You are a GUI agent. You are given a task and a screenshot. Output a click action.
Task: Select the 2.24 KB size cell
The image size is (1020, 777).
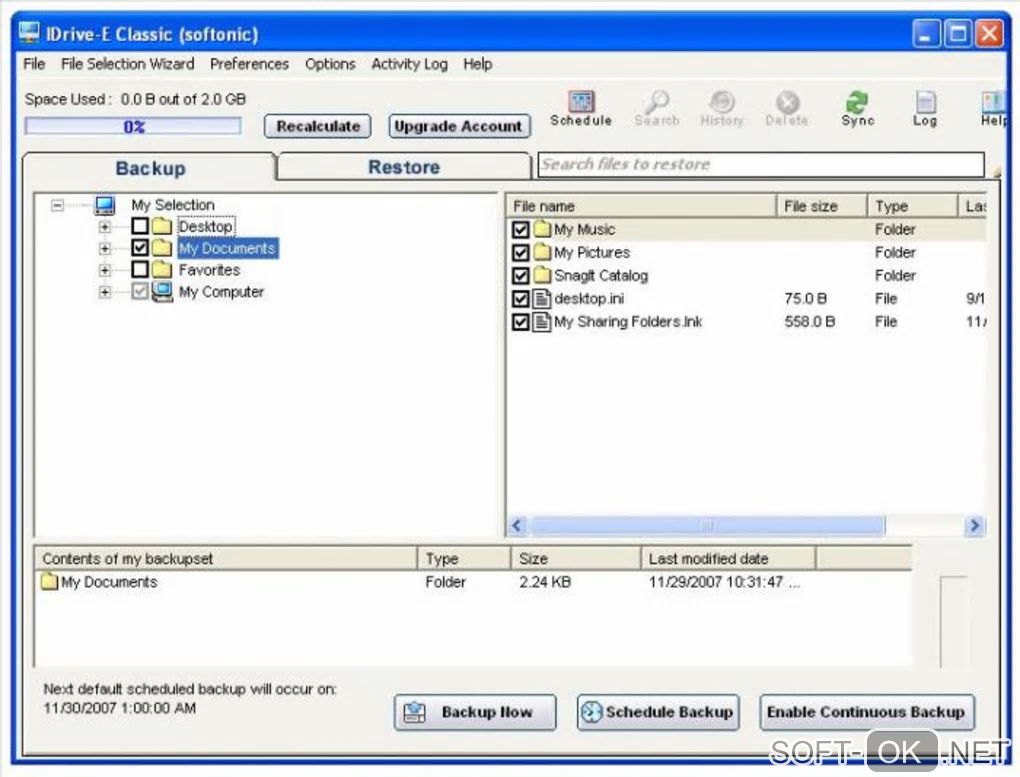545,582
